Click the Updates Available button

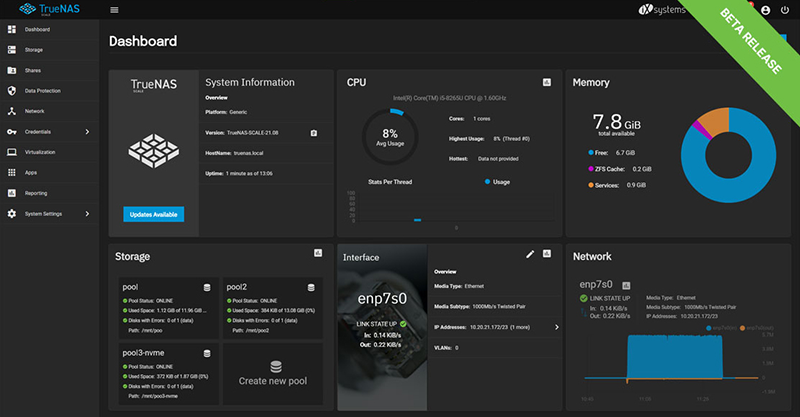point(154,214)
